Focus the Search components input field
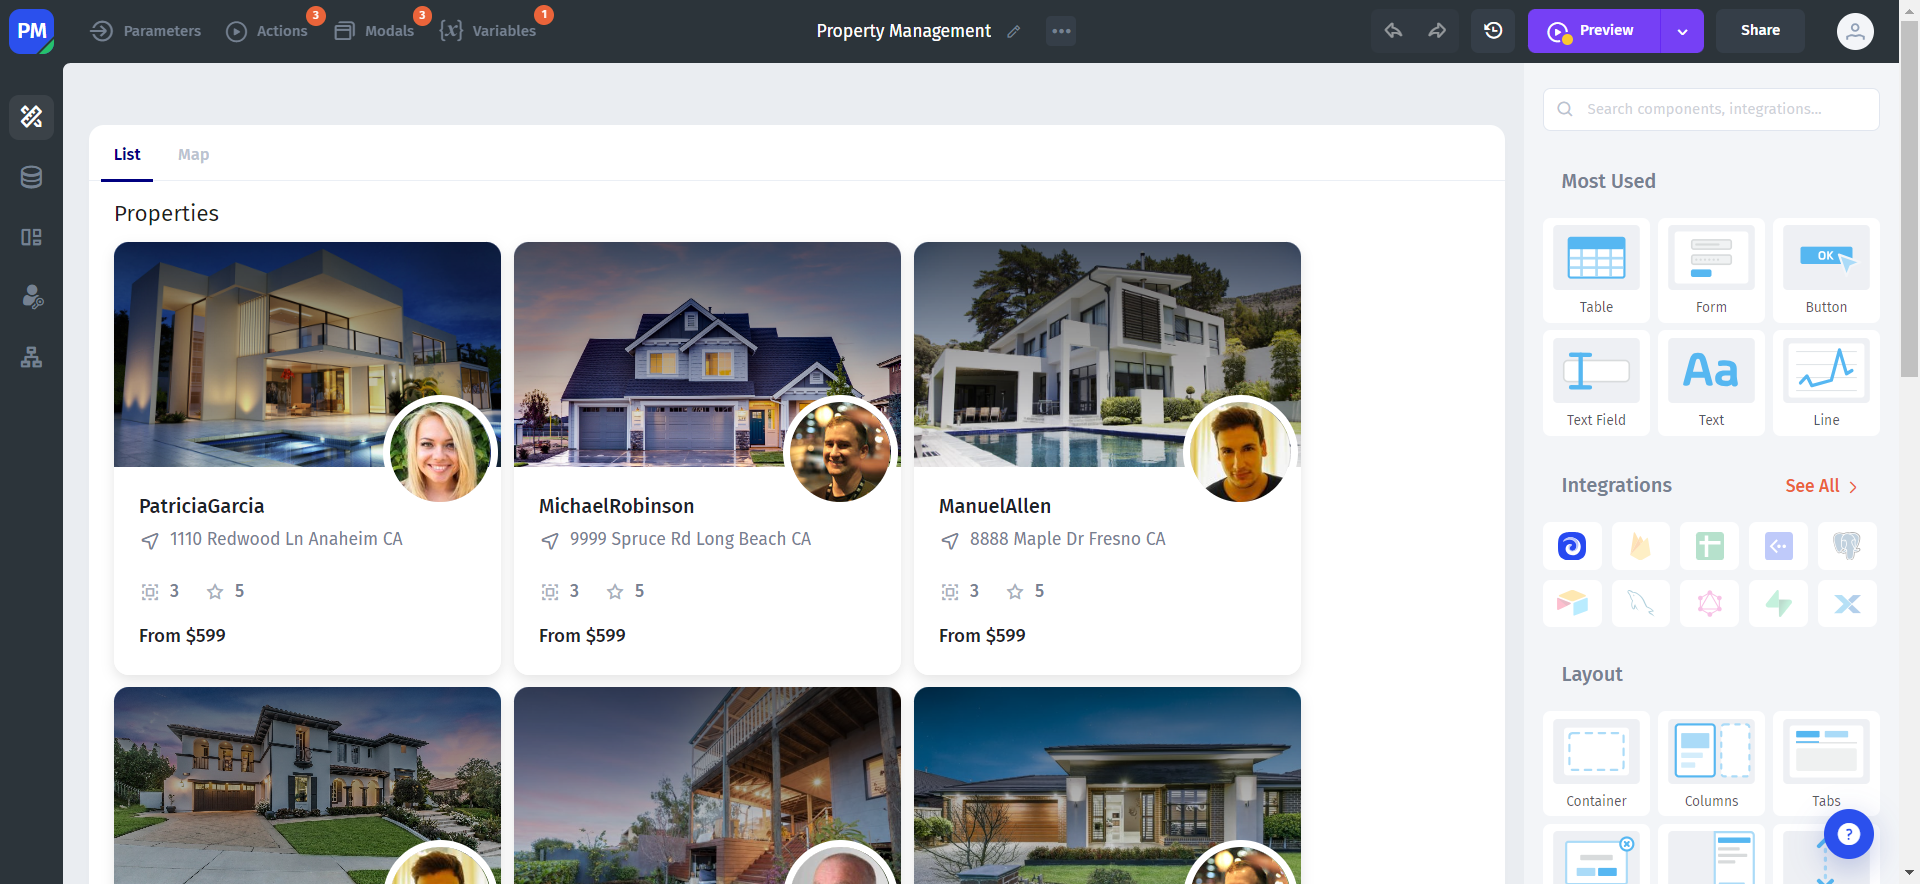1920x884 pixels. click(x=1711, y=109)
